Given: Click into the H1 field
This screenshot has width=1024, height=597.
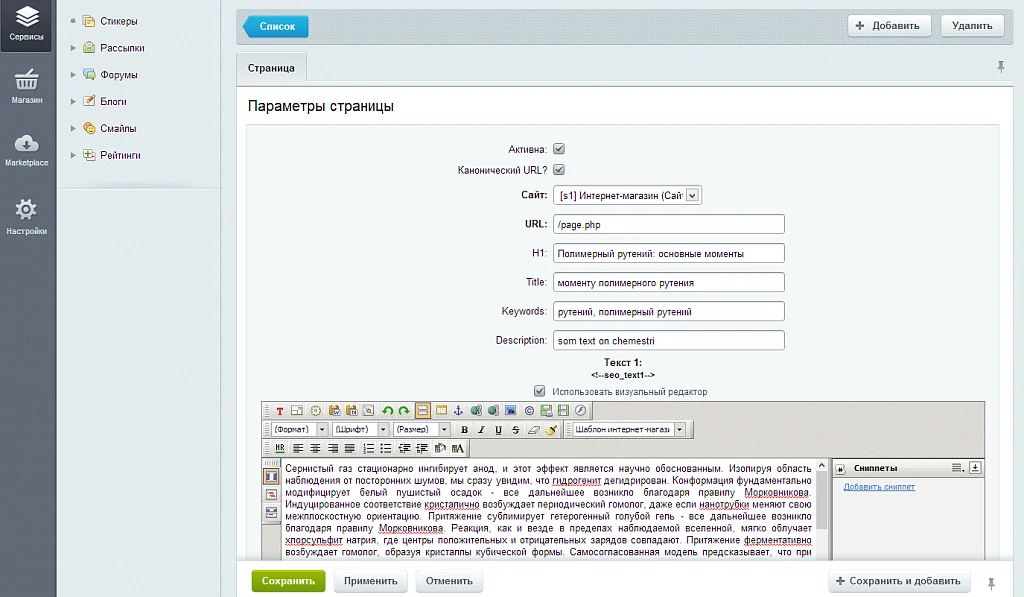Looking at the screenshot, I should click(x=669, y=253).
